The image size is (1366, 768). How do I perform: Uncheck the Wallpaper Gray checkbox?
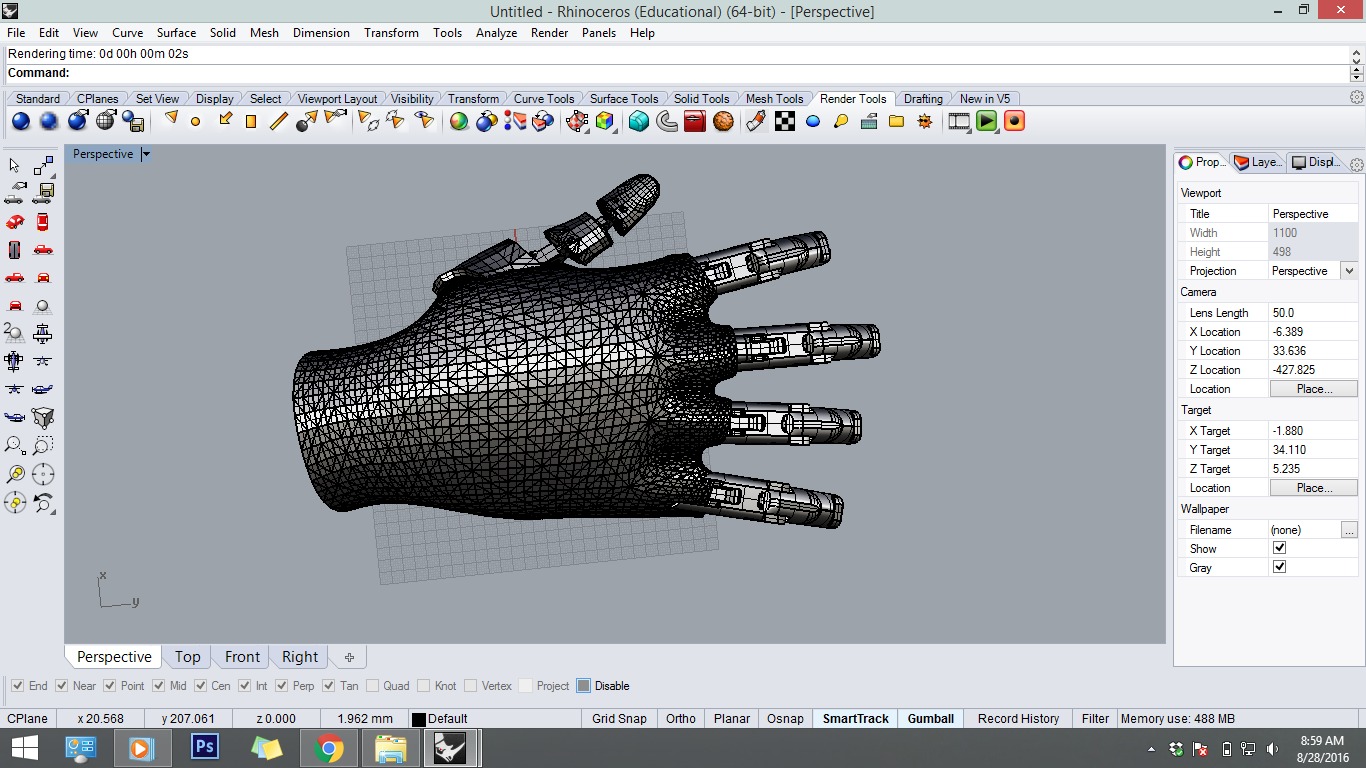point(1279,567)
